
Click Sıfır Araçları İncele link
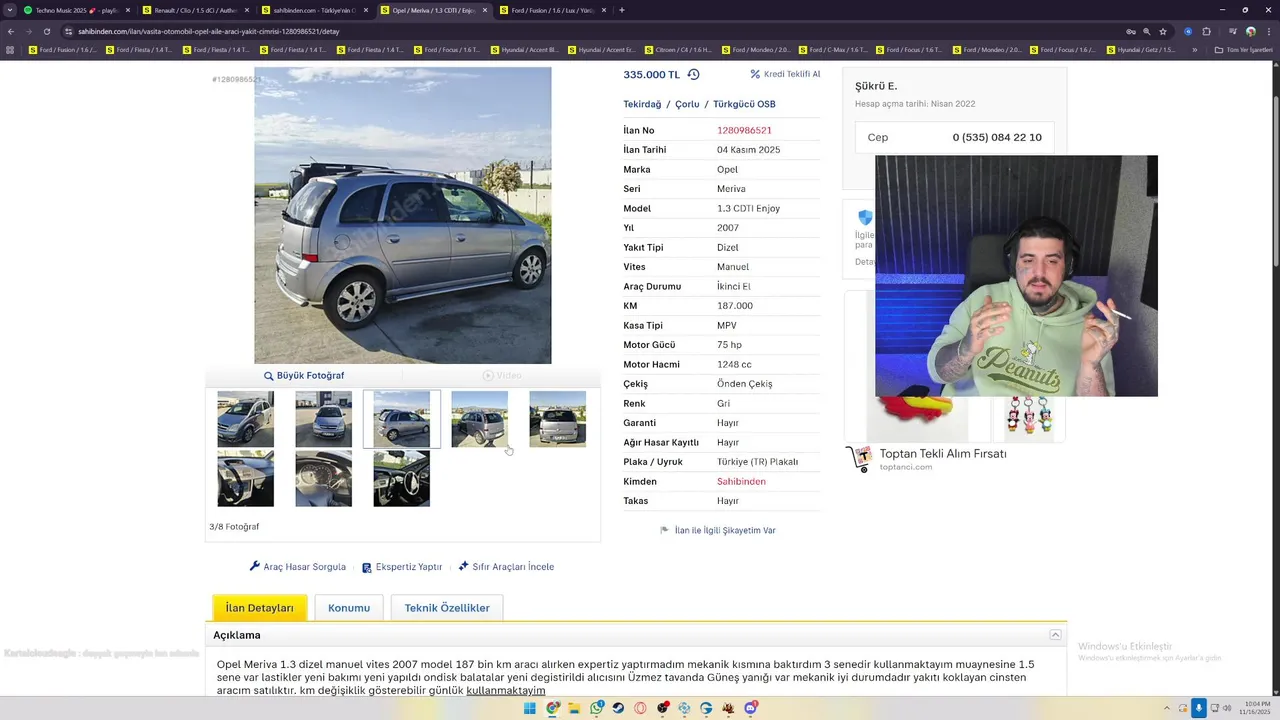point(506,567)
